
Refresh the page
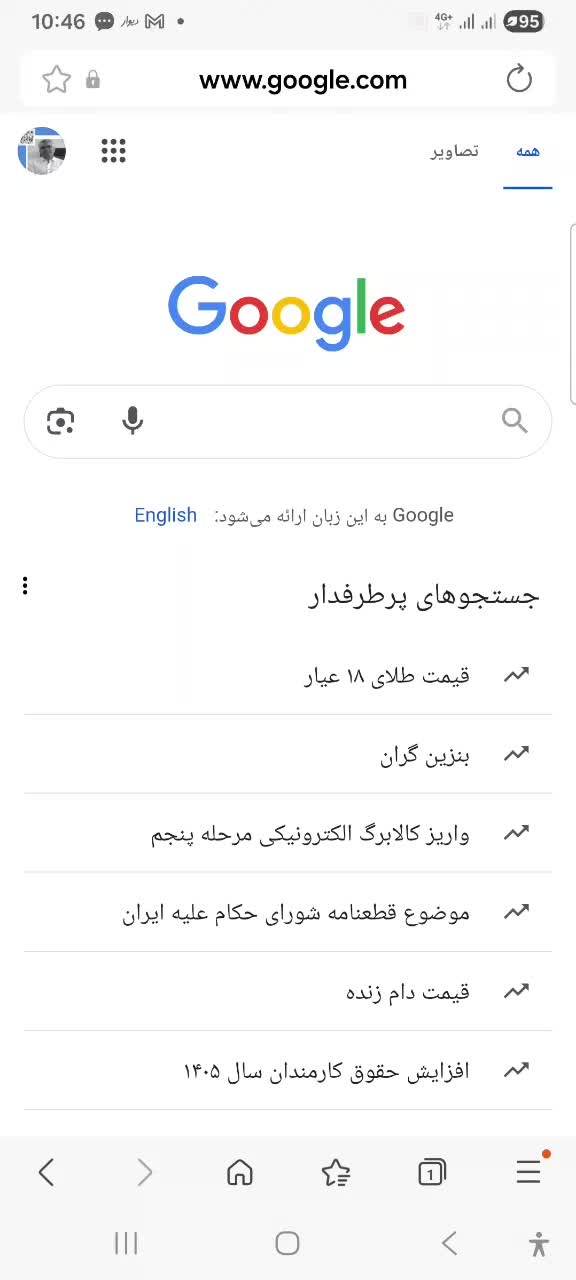(519, 80)
